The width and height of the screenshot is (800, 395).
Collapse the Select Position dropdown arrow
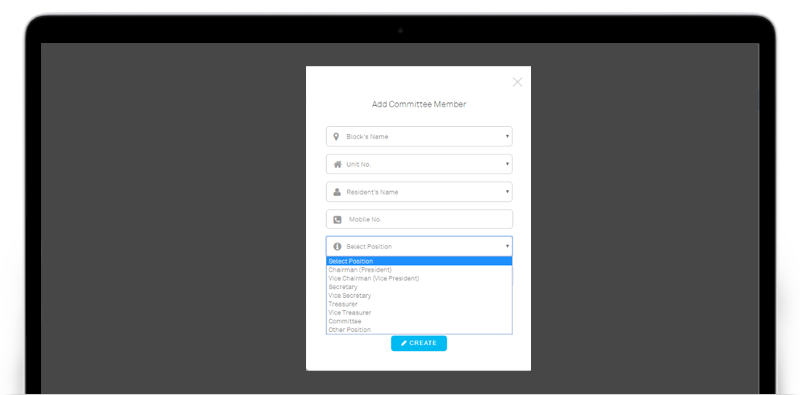click(507, 246)
